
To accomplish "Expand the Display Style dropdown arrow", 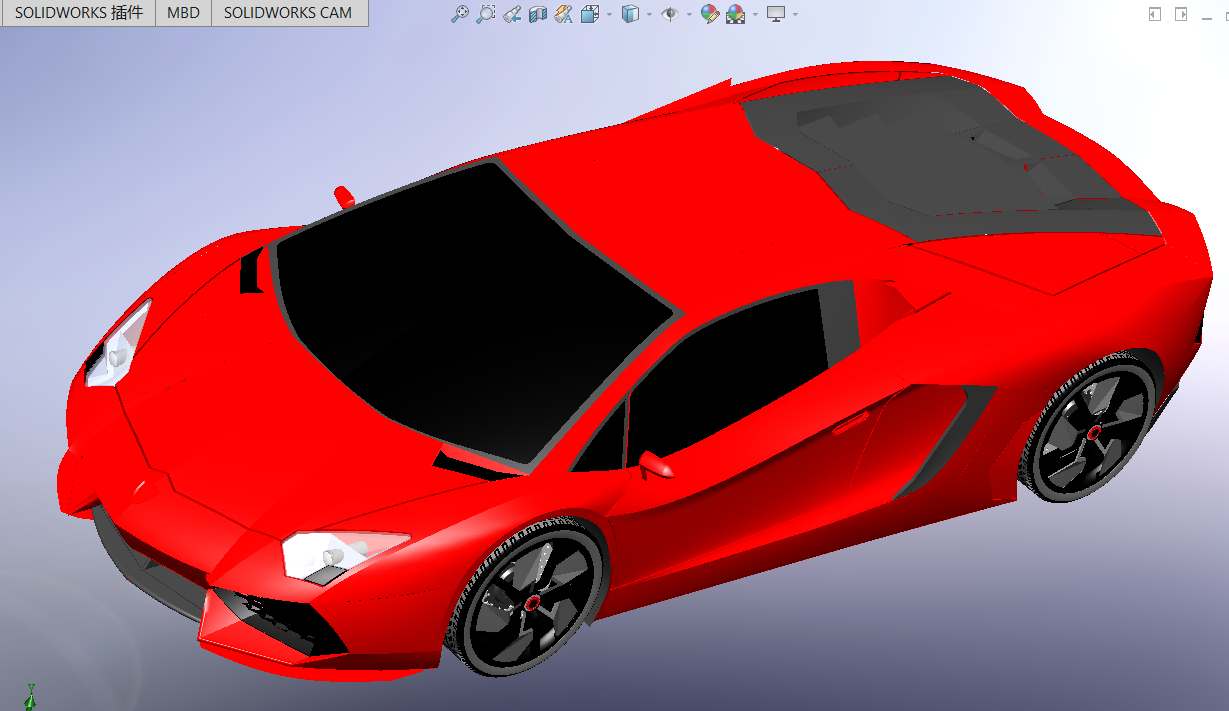I will click(649, 14).
